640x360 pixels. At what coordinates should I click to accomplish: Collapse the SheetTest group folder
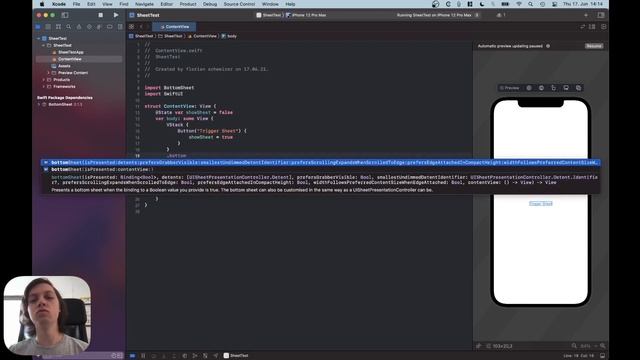pyautogui.click(x=44, y=45)
